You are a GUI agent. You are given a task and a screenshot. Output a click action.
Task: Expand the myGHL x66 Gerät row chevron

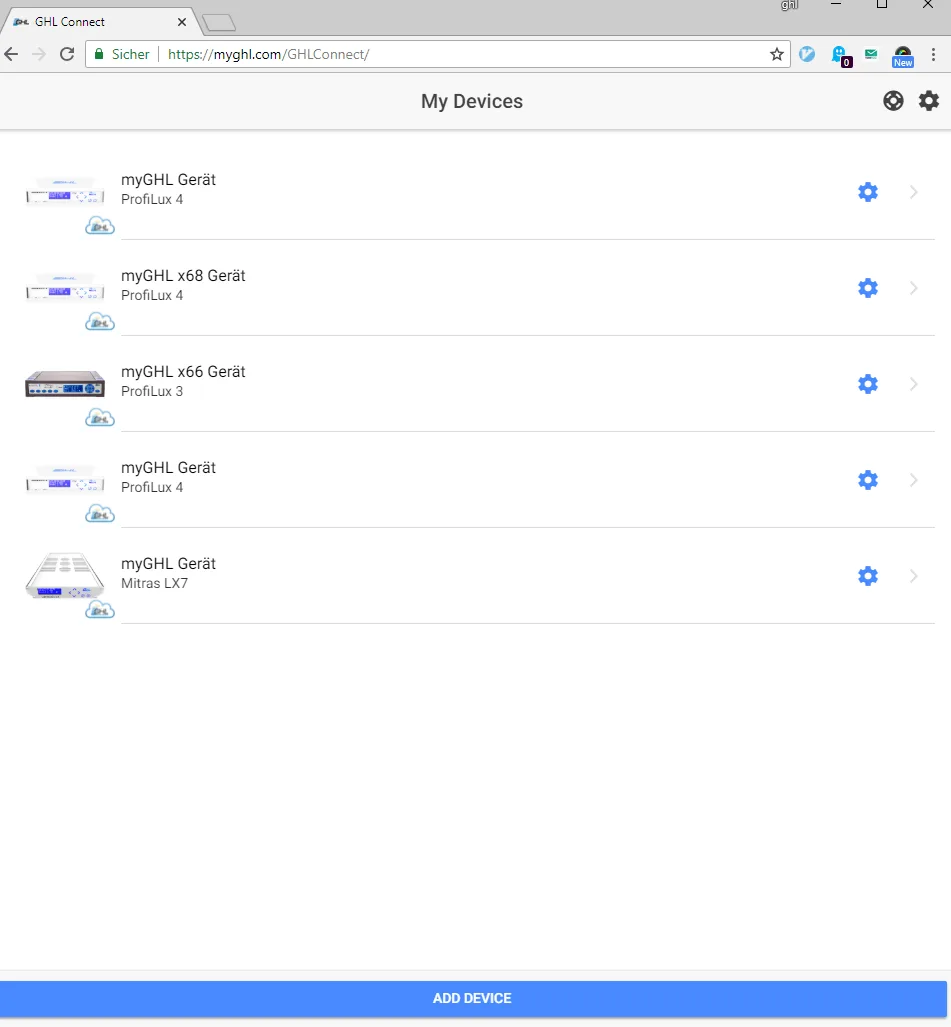pos(914,384)
